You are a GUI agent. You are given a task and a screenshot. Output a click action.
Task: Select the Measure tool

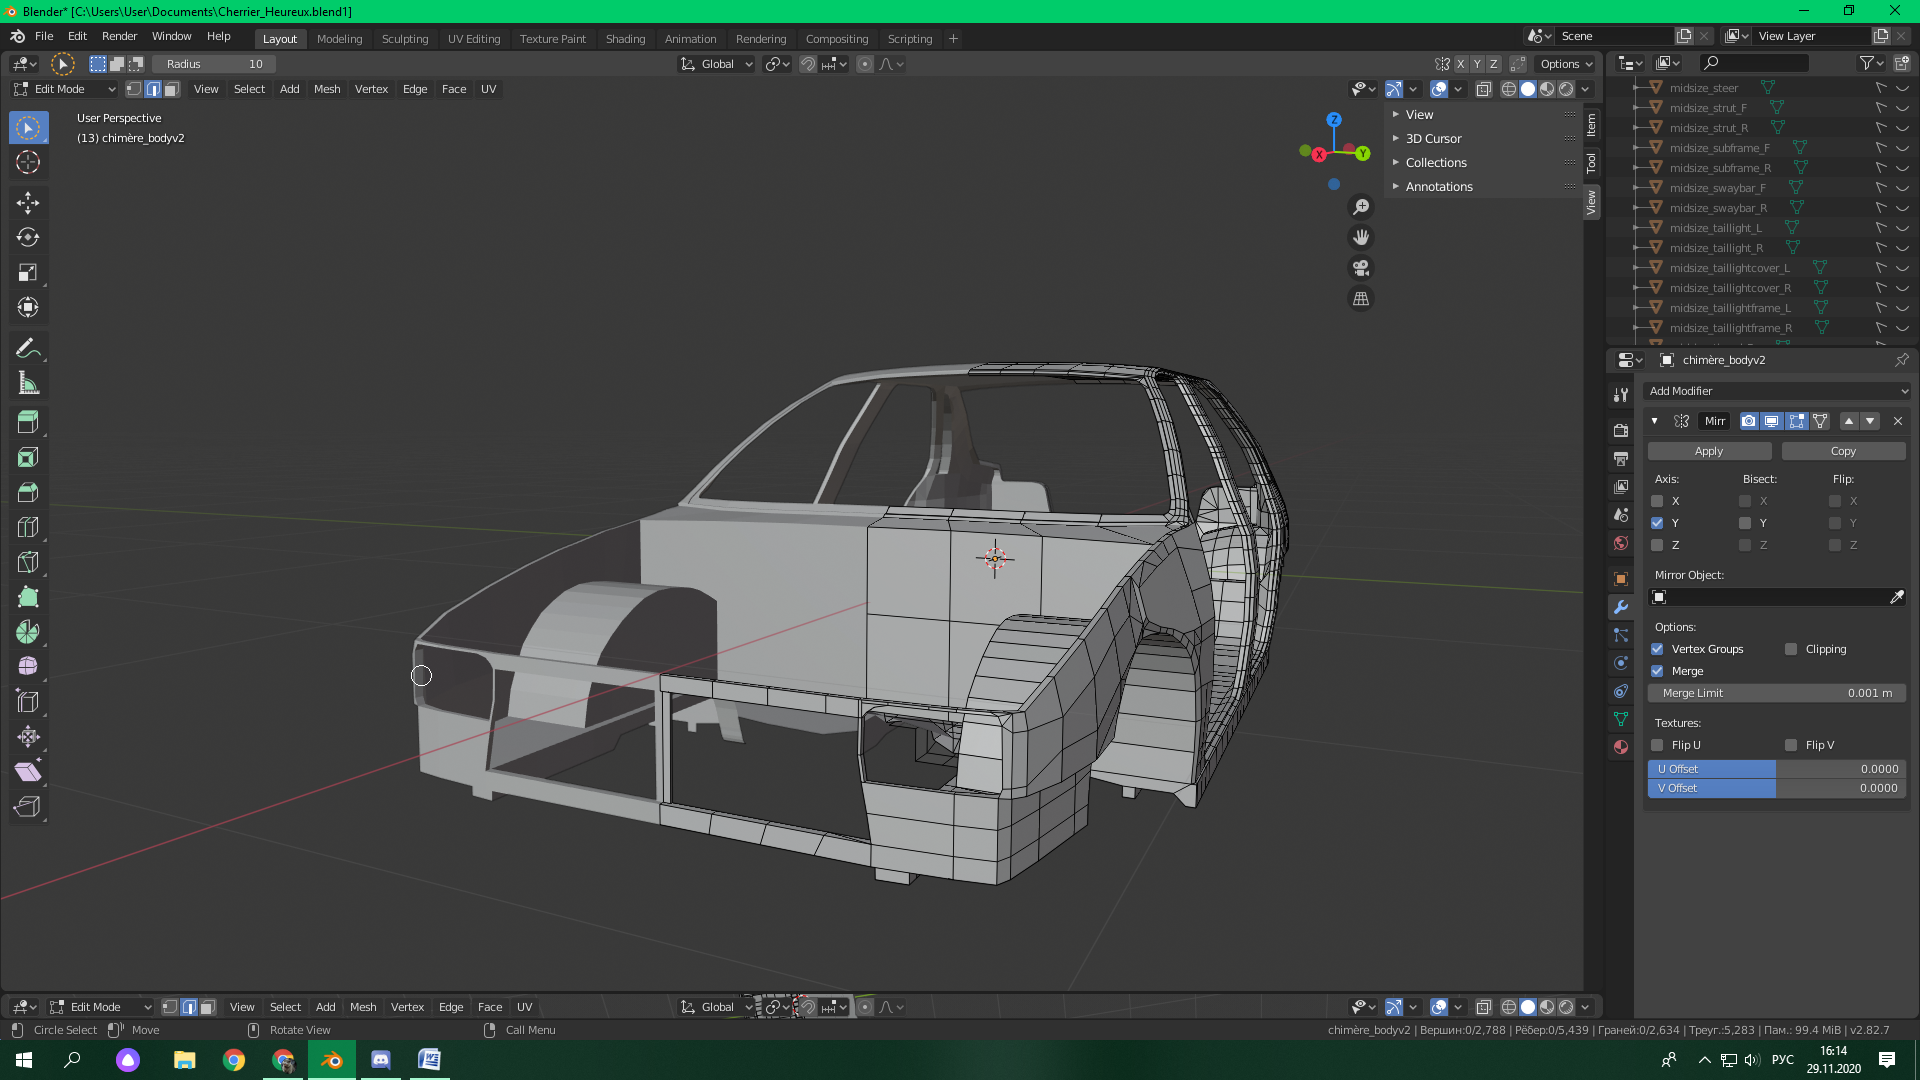point(28,384)
